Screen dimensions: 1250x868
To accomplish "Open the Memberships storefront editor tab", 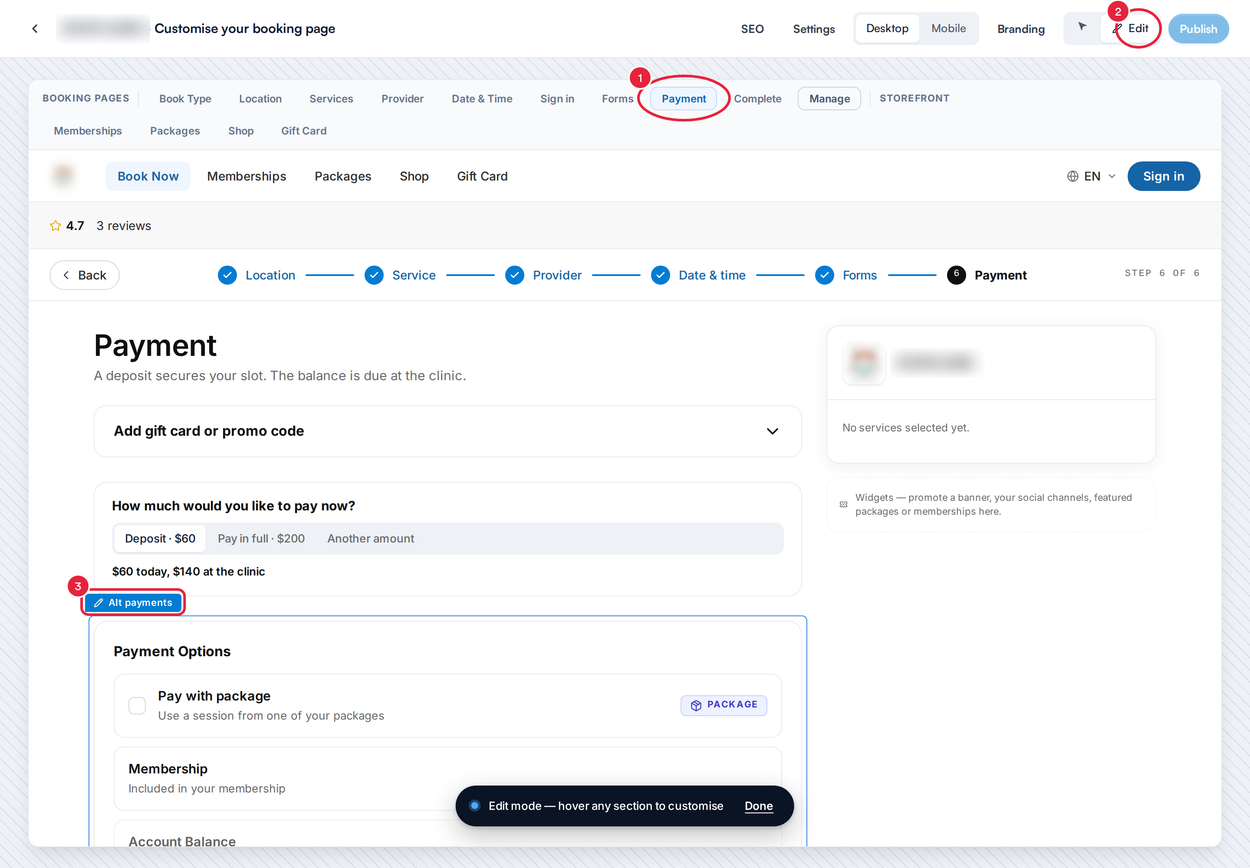I will (x=88, y=131).
